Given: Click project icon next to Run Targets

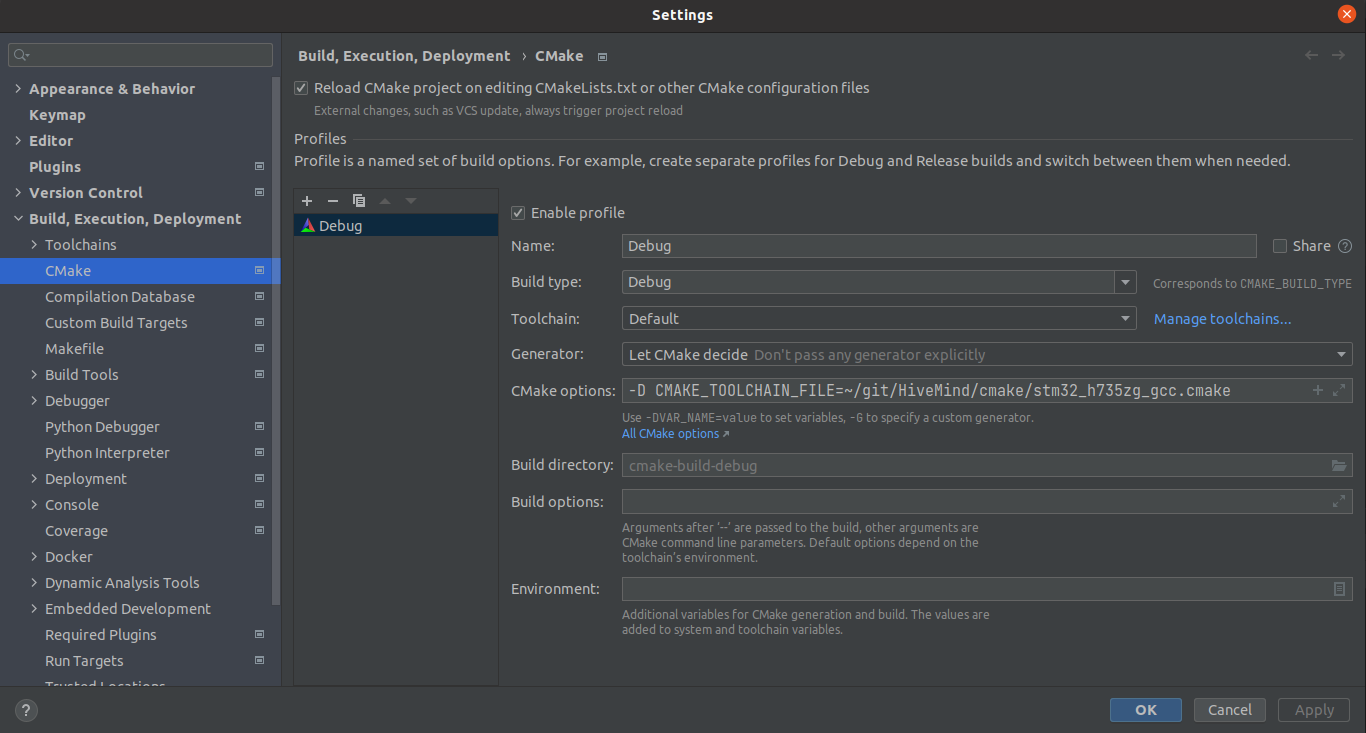Looking at the screenshot, I should coord(260,660).
